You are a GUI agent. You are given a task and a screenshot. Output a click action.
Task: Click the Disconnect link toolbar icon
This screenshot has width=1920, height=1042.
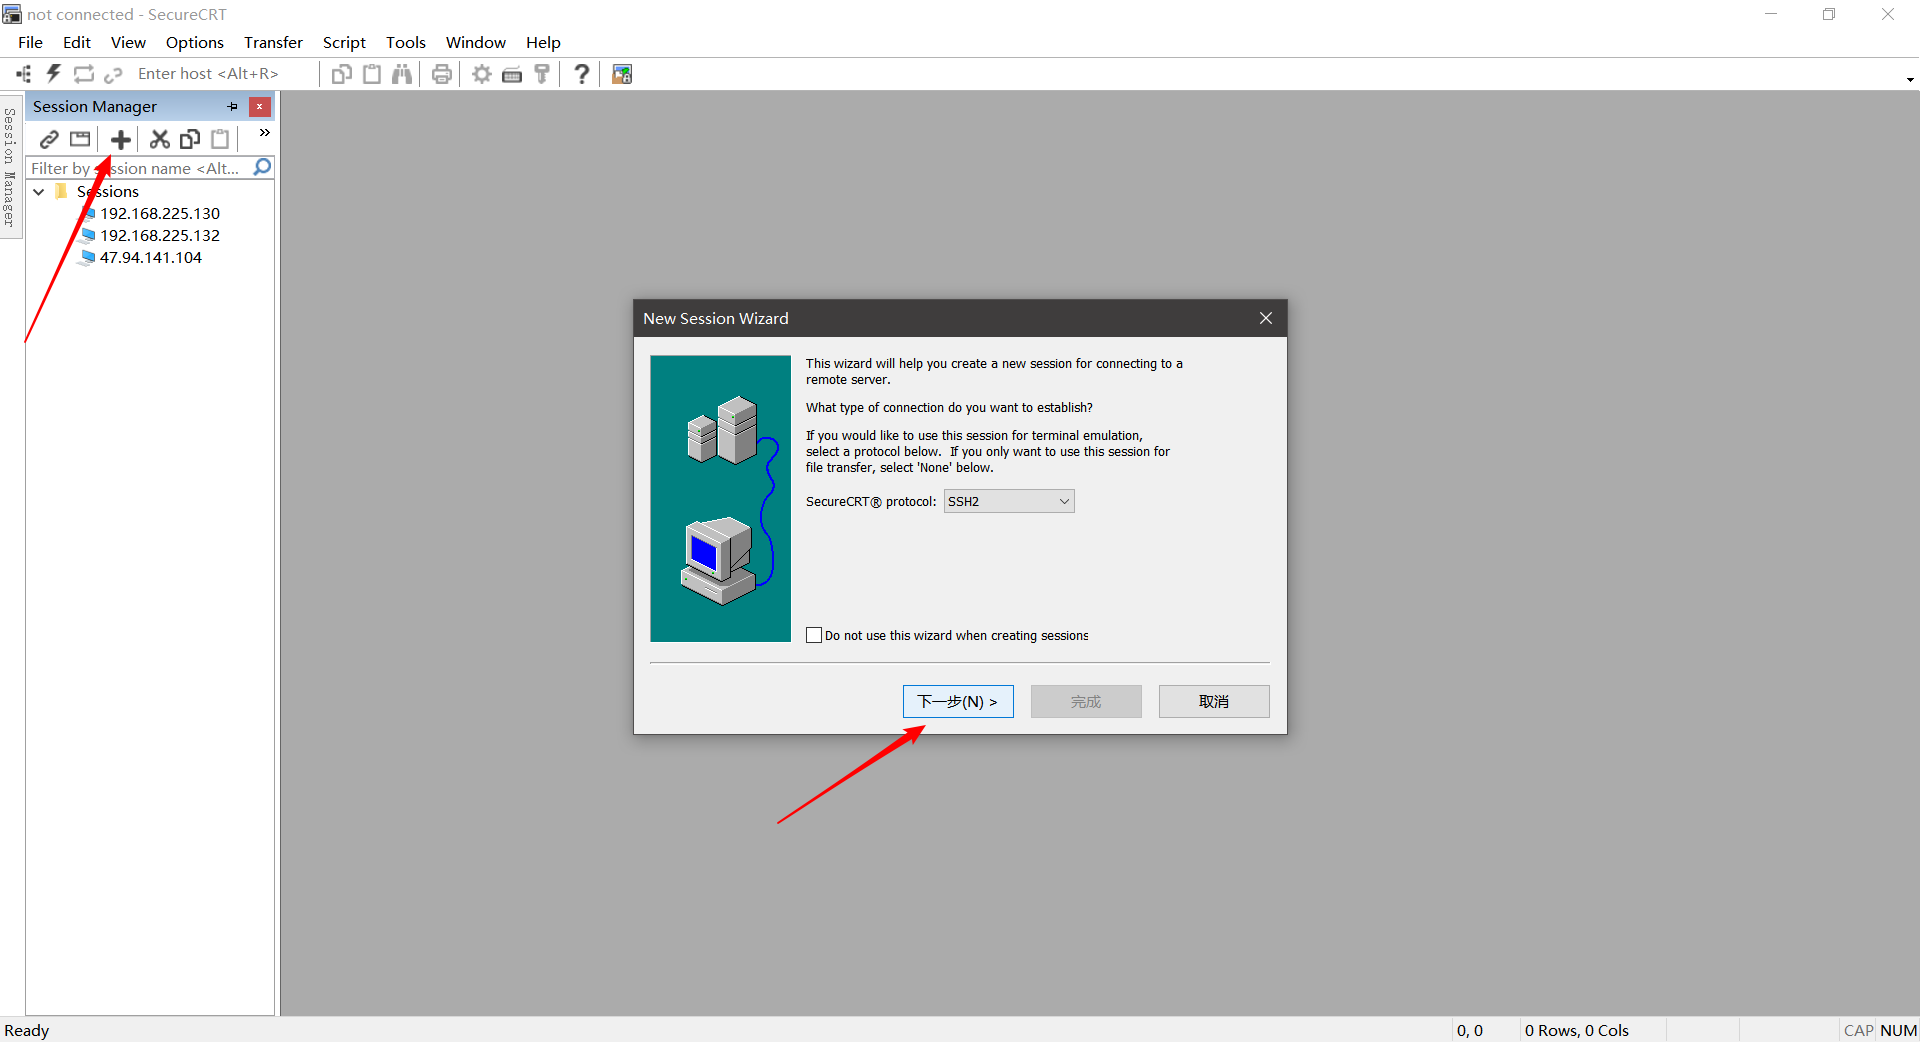point(113,74)
